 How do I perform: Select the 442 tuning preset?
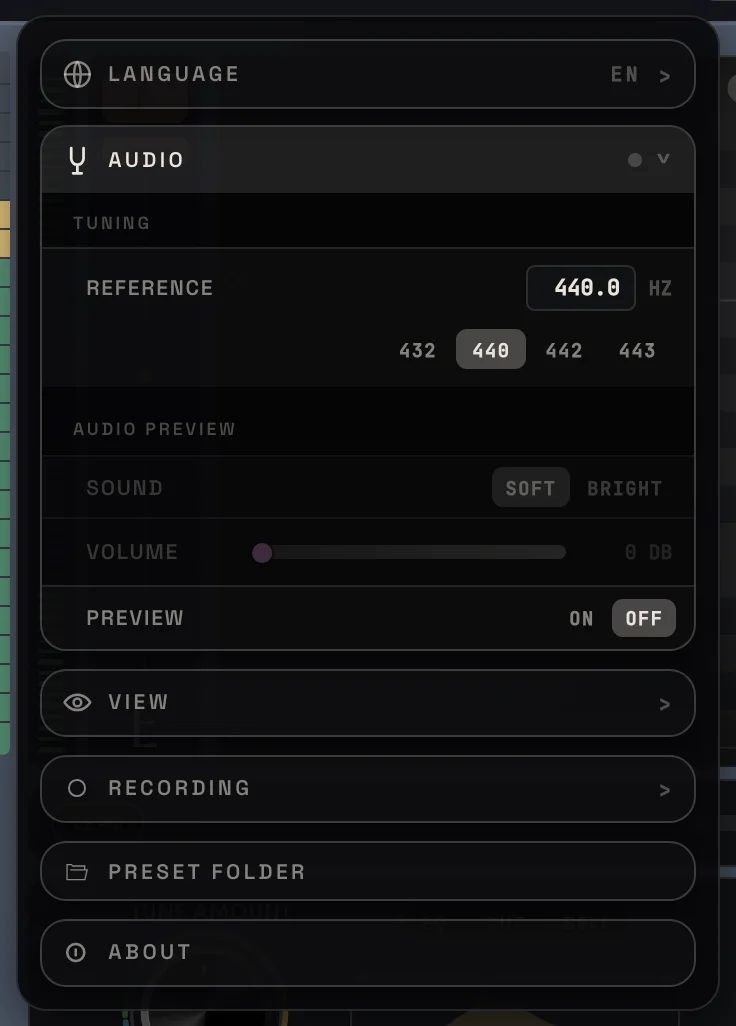click(564, 350)
